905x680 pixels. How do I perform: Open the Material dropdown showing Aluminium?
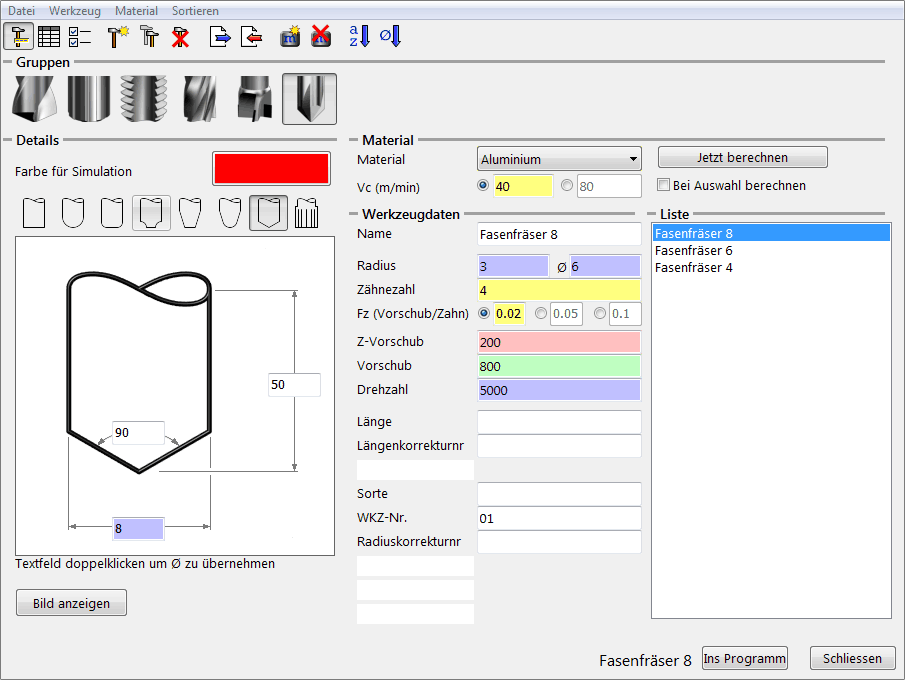coord(559,159)
